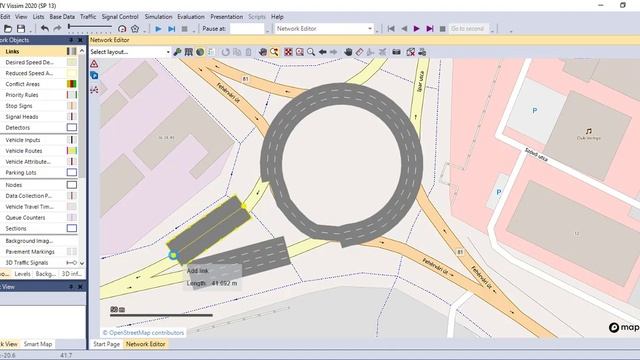Image resolution: width=640 pixels, height=360 pixels.
Task: Click the Pause at input field
Action: (x=247, y=29)
